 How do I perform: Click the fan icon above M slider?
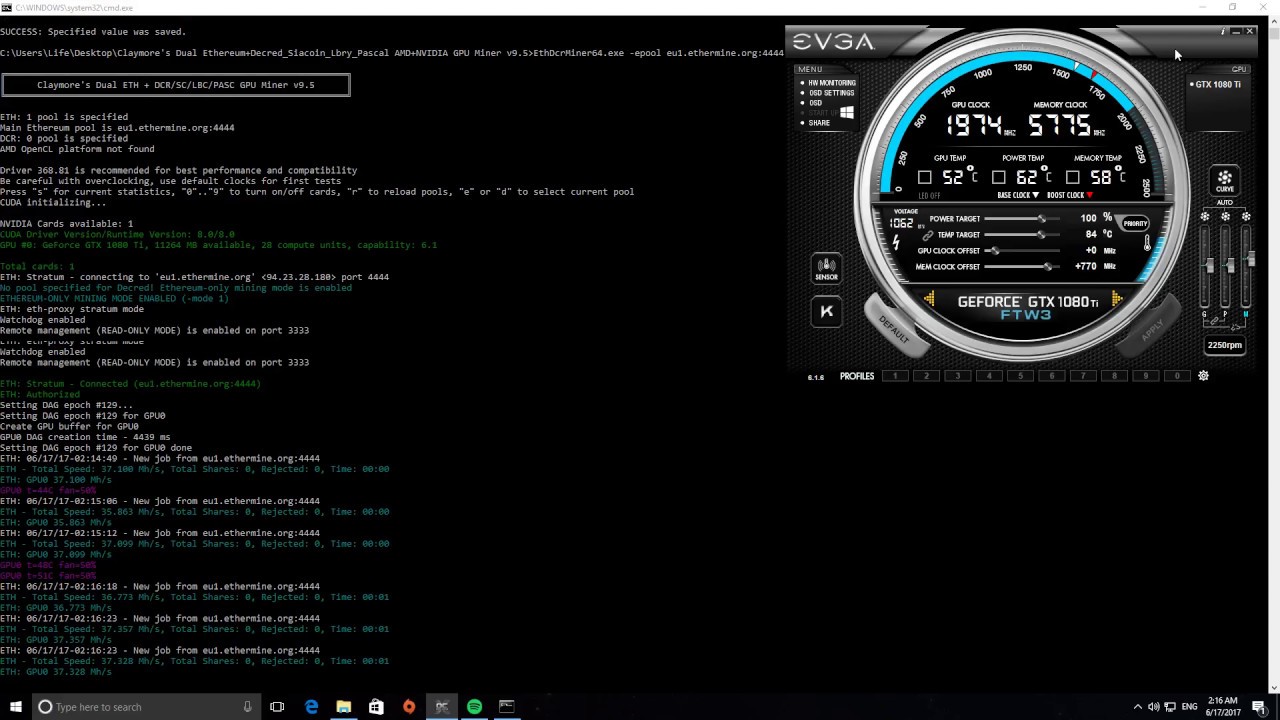(1246, 217)
